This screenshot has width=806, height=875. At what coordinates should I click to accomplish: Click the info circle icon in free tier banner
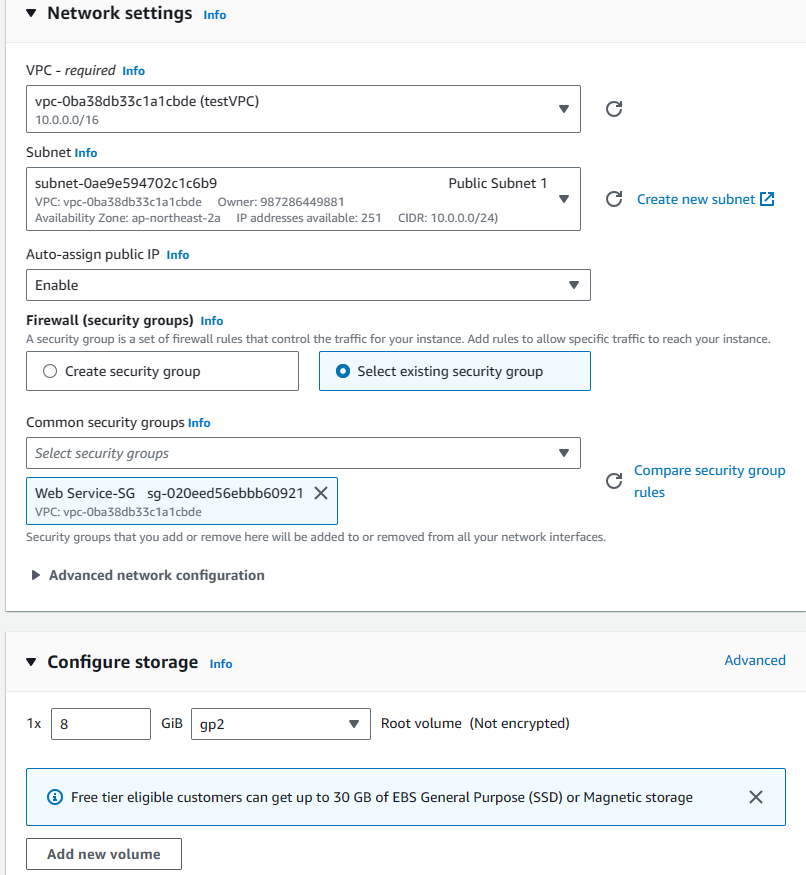coord(55,797)
